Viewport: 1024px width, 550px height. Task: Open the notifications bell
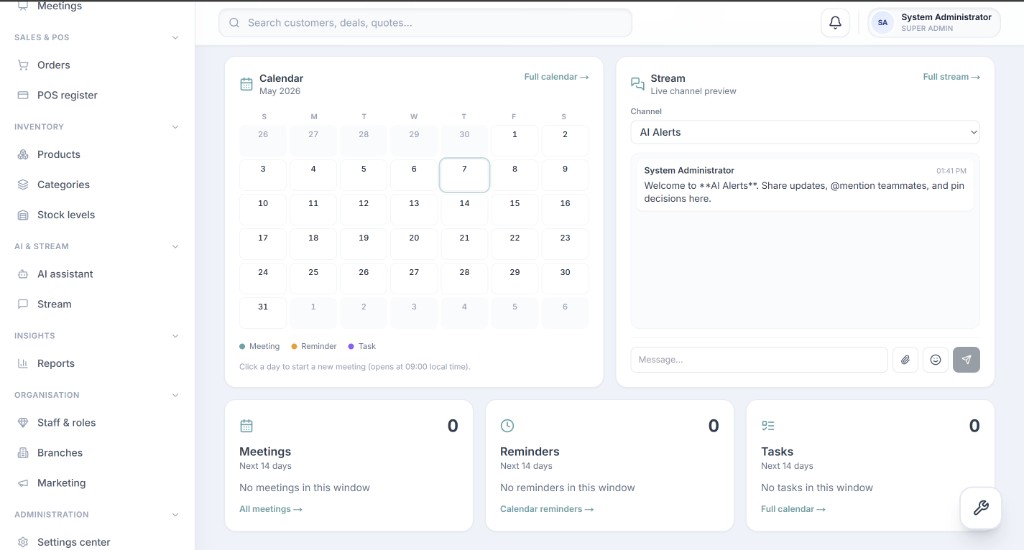[835, 23]
